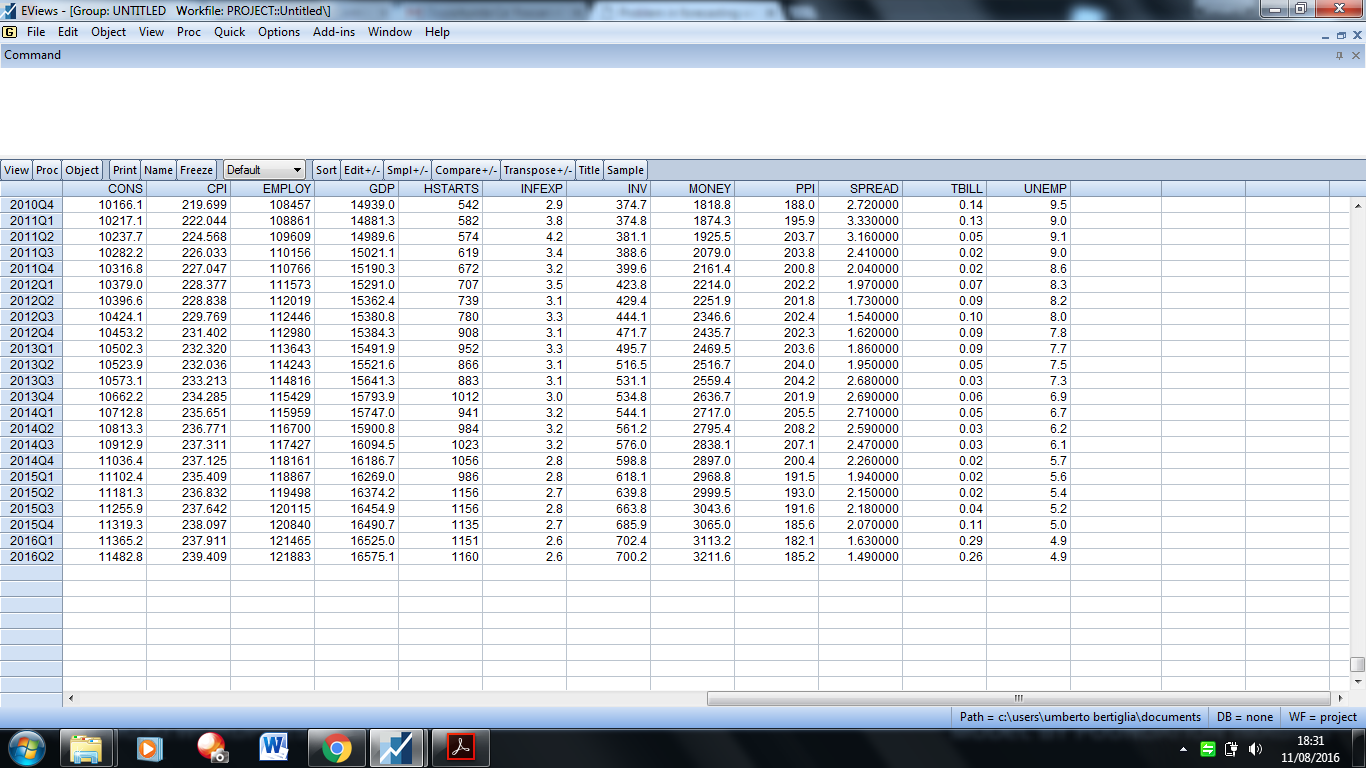Close the Command pane

(1355, 56)
